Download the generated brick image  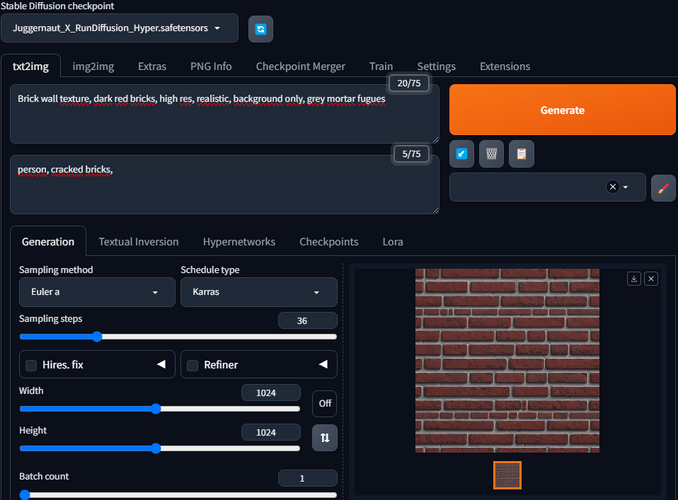tap(634, 279)
